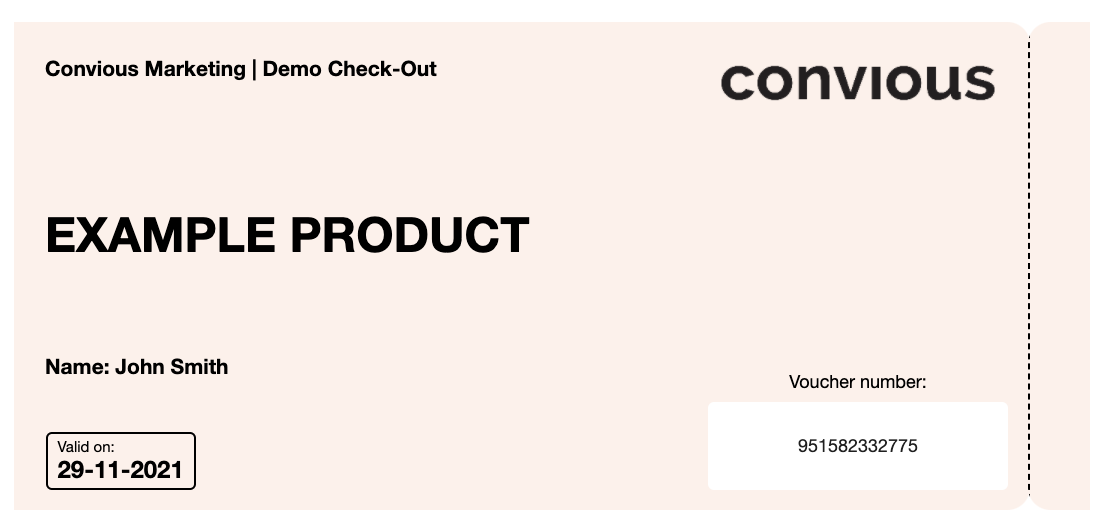This screenshot has height=526, width=1110.
Task: Select the date 29-11-2021
Action: (120, 470)
